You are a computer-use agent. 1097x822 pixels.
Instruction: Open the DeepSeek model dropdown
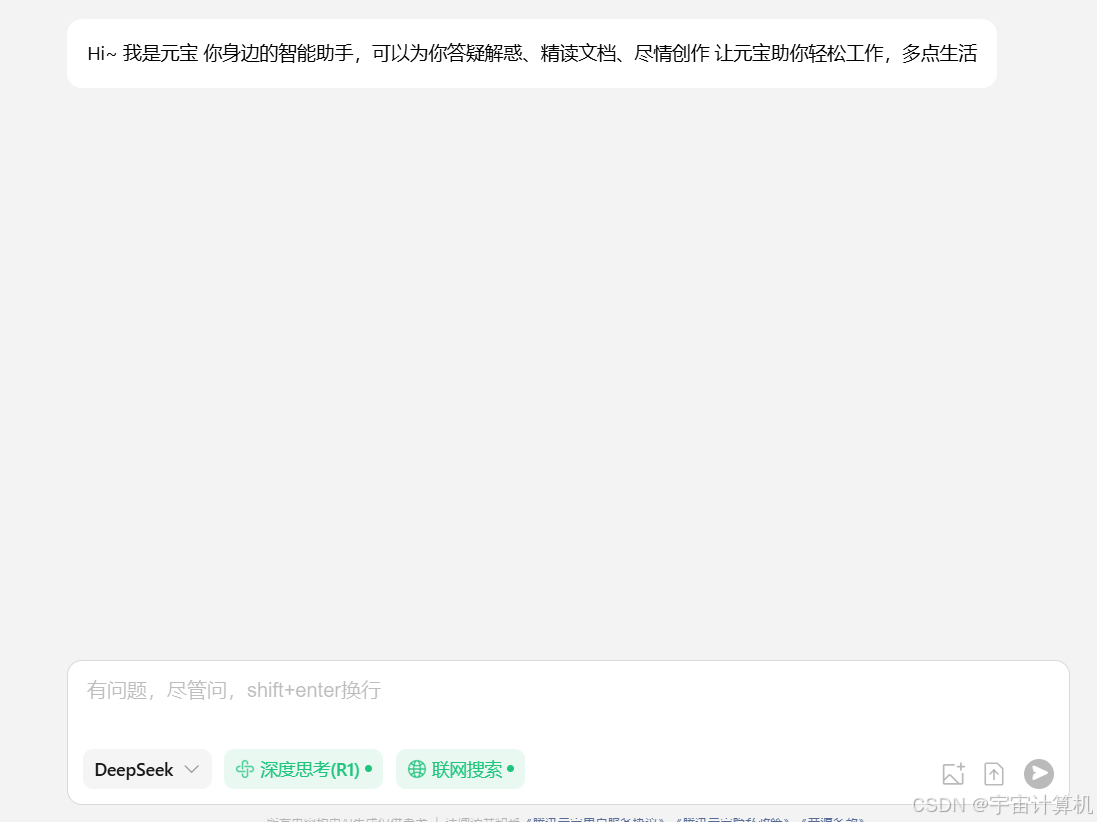(147, 770)
